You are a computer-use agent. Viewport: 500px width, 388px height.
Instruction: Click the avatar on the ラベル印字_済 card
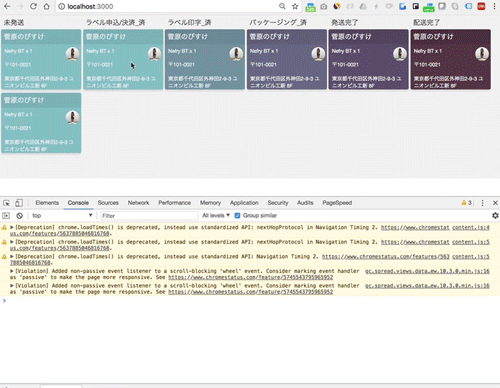[236, 54]
